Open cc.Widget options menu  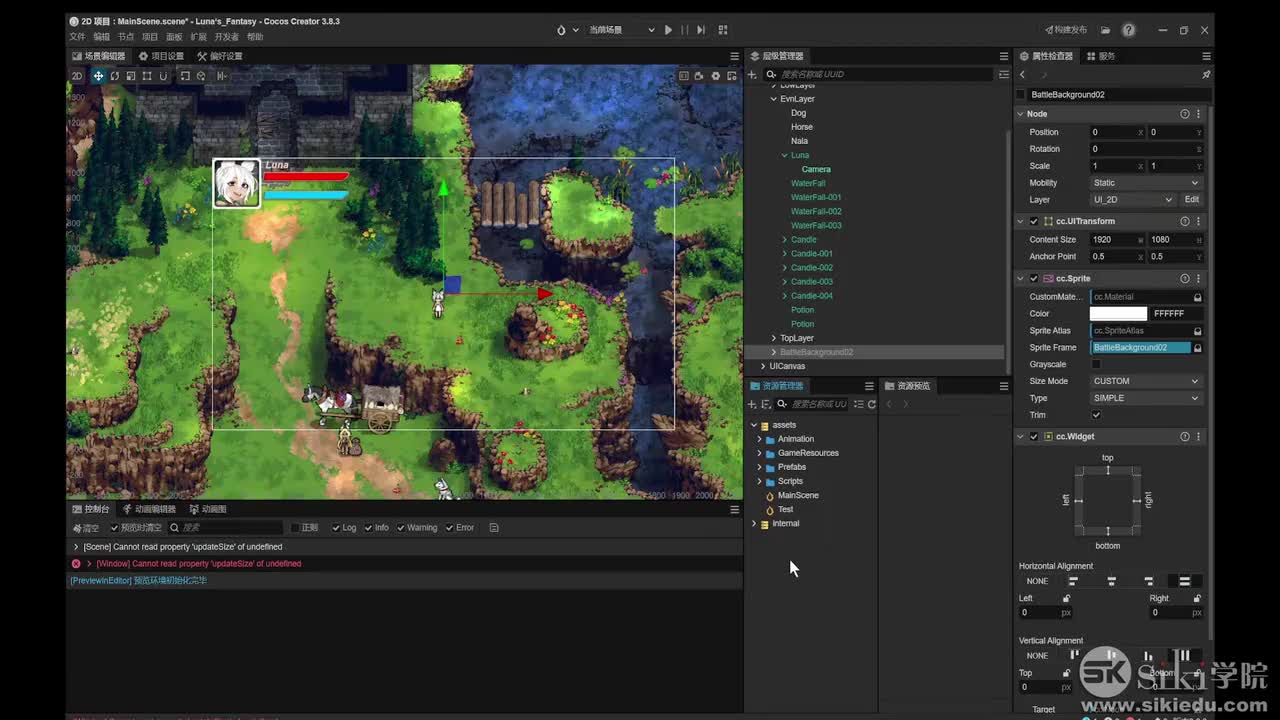point(1199,437)
